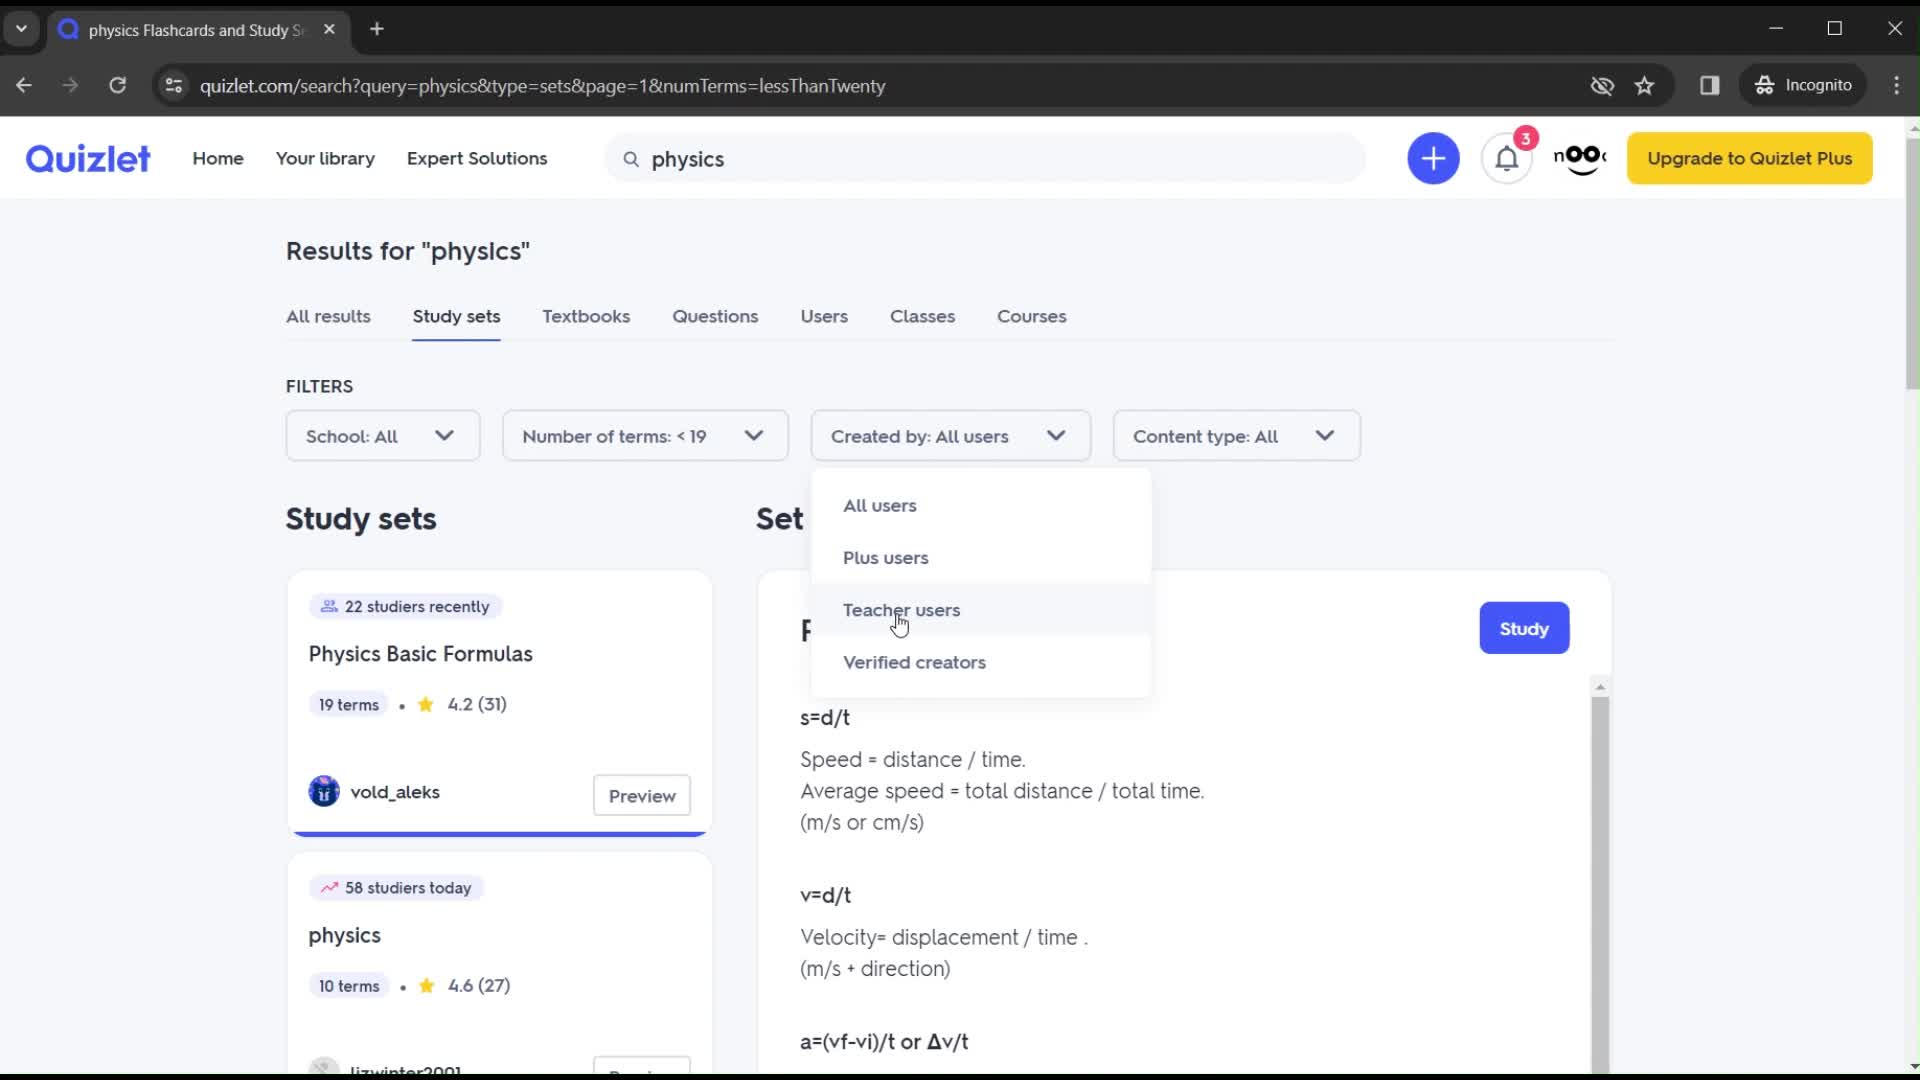Image resolution: width=1920 pixels, height=1080 pixels.
Task: Switch to Questions tab
Action: pos(715,316)
